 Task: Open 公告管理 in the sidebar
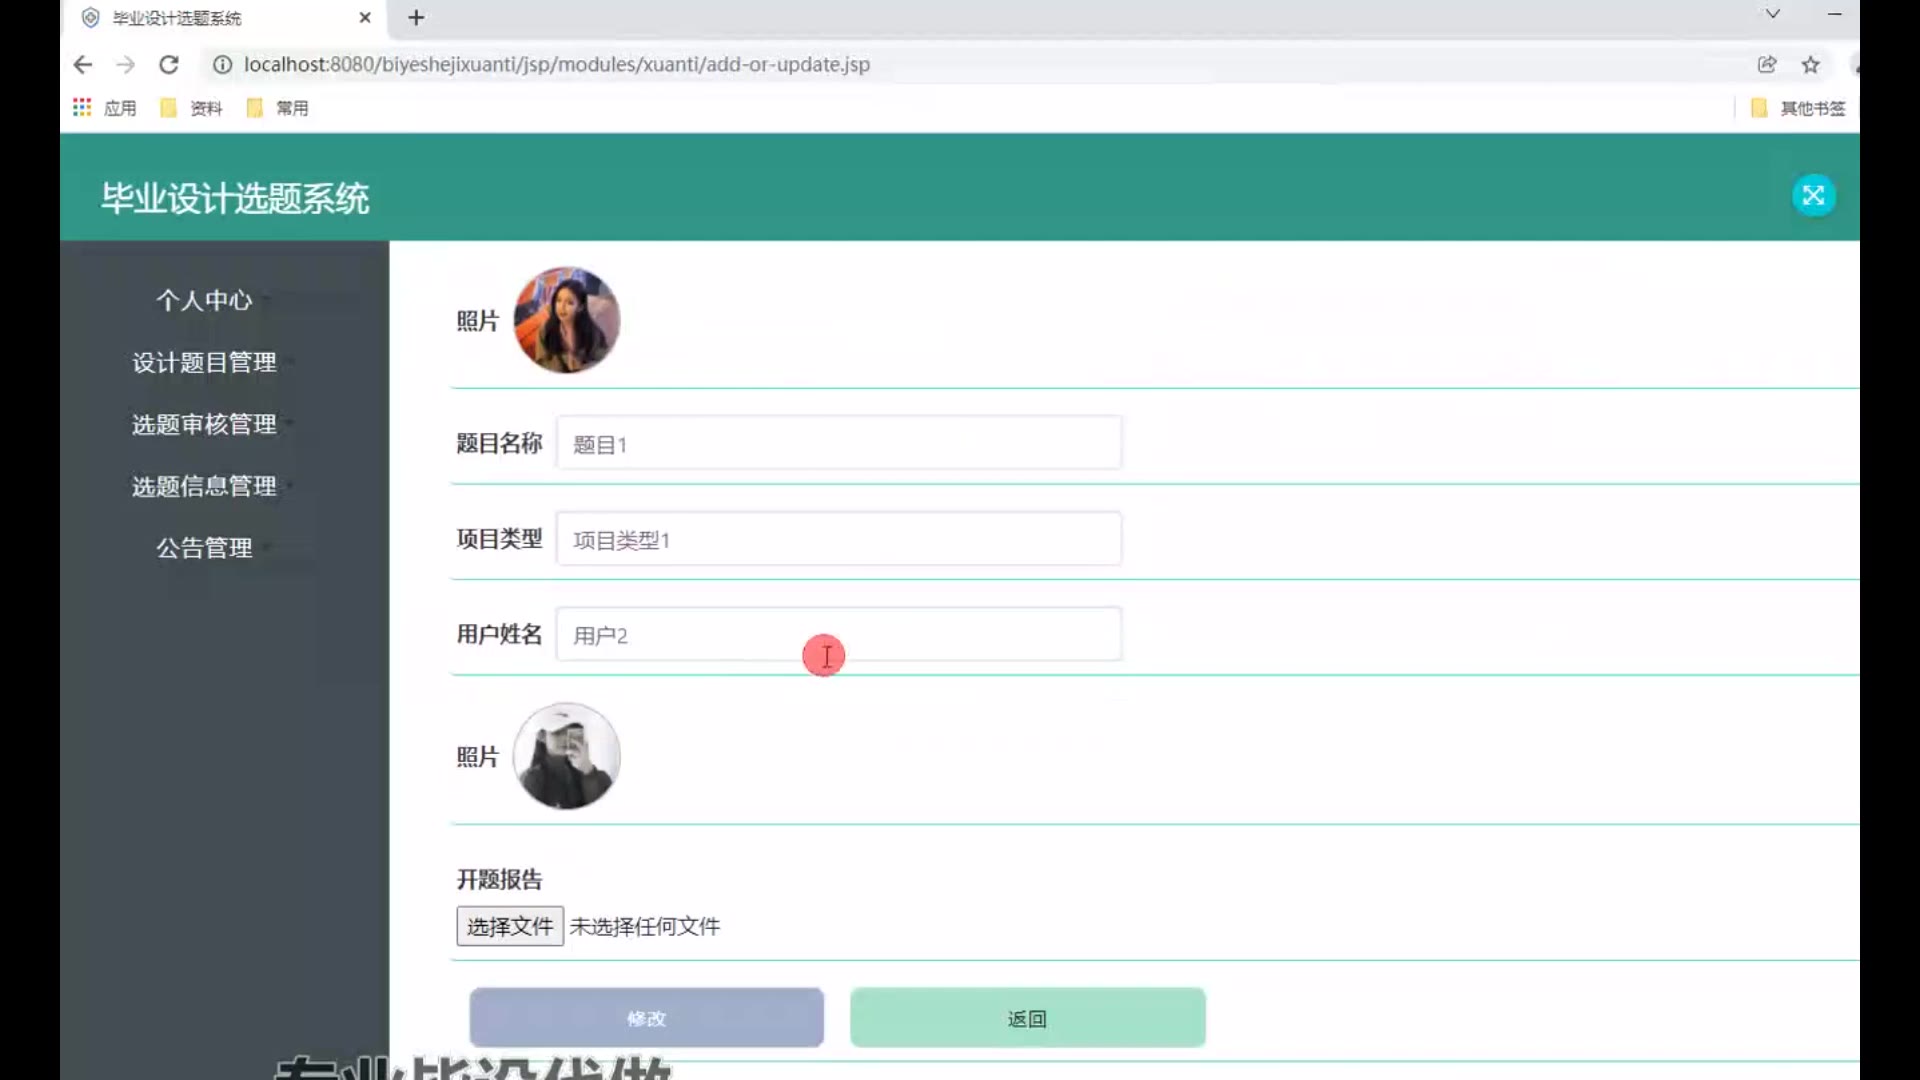[204, 548]
